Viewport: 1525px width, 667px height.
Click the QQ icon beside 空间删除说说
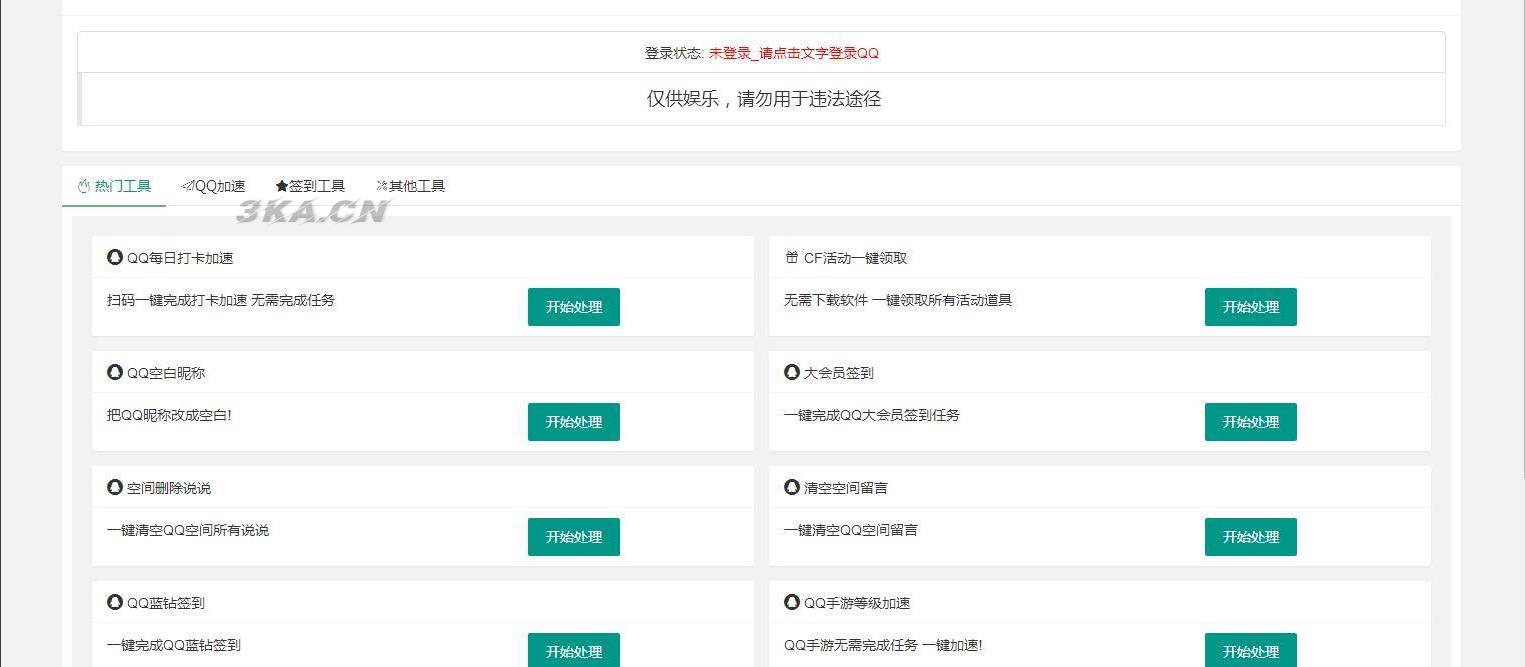(114, 487)
